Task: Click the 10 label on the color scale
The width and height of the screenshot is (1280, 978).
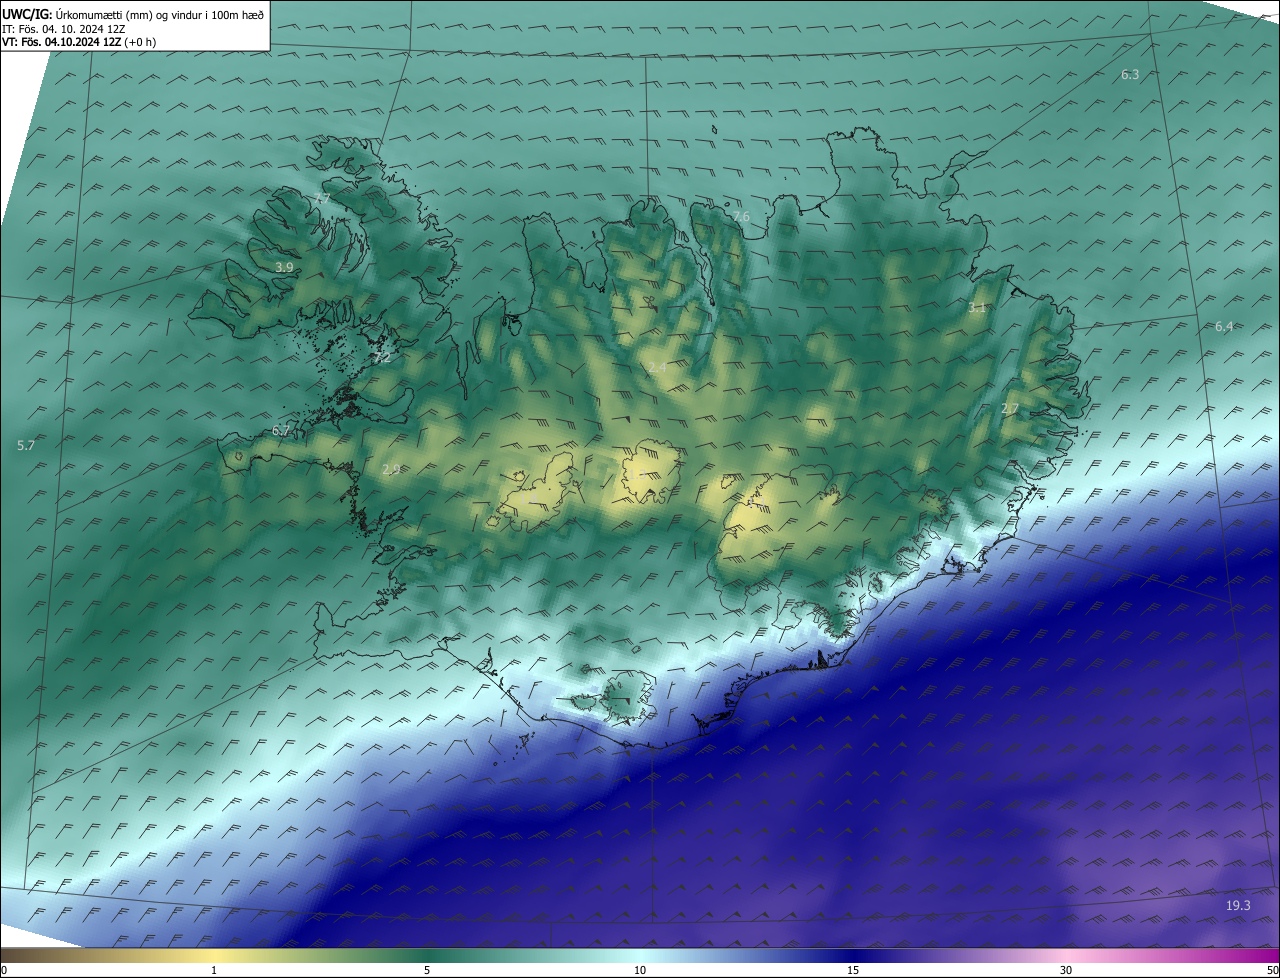Action: (x=640, y=970)
